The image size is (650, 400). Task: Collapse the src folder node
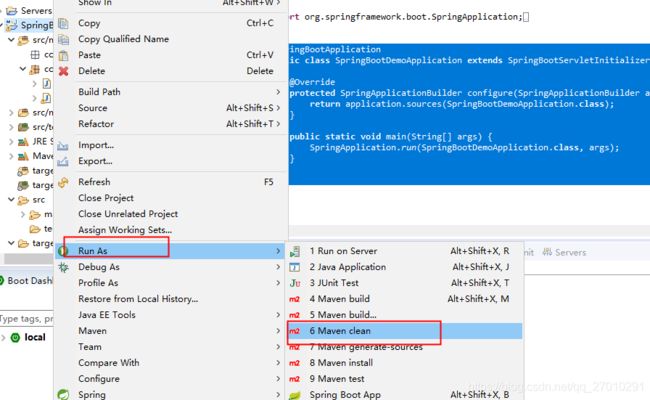12,200
